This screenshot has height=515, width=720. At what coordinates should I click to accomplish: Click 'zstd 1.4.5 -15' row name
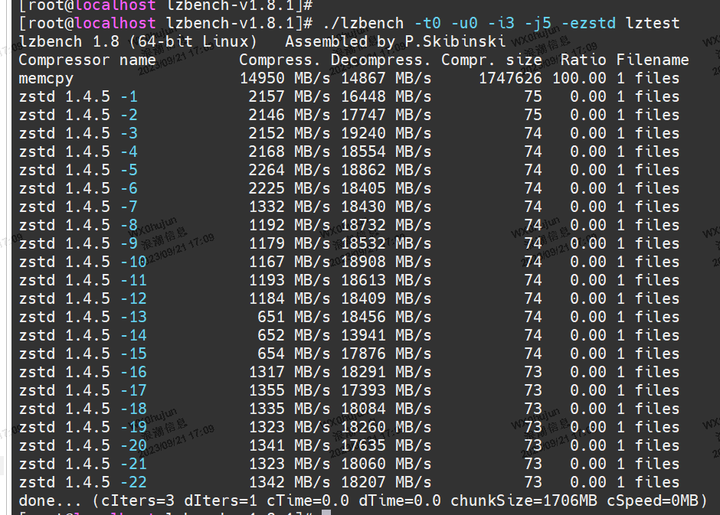pyautogui.click(x=83, y=354)
